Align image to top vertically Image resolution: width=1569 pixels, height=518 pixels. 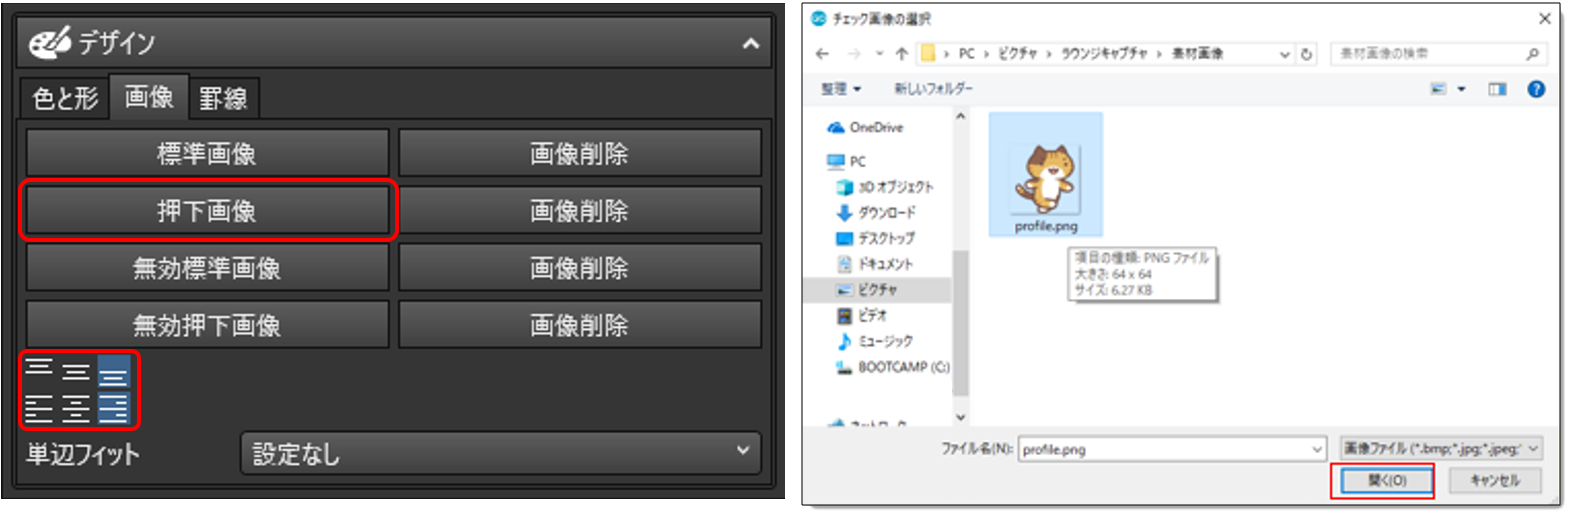(39, 371)
